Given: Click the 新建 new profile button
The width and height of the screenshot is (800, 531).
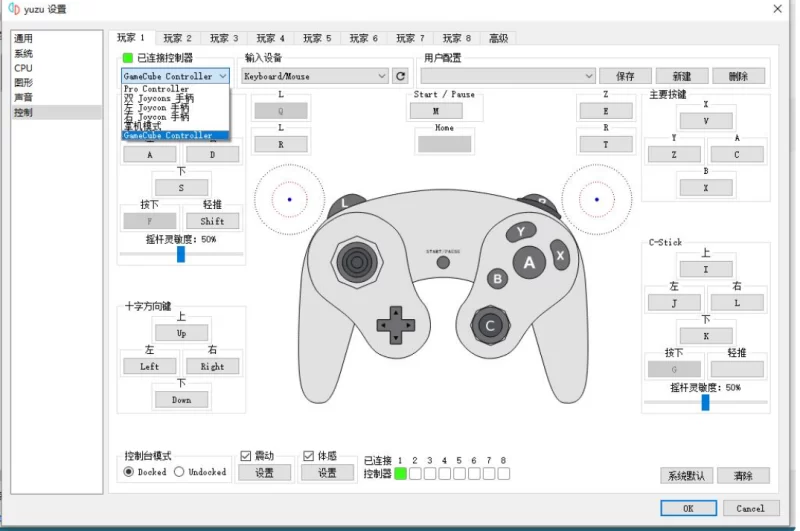Looking at the screenshot, I should pyautogui.click(x=682, y=76).
